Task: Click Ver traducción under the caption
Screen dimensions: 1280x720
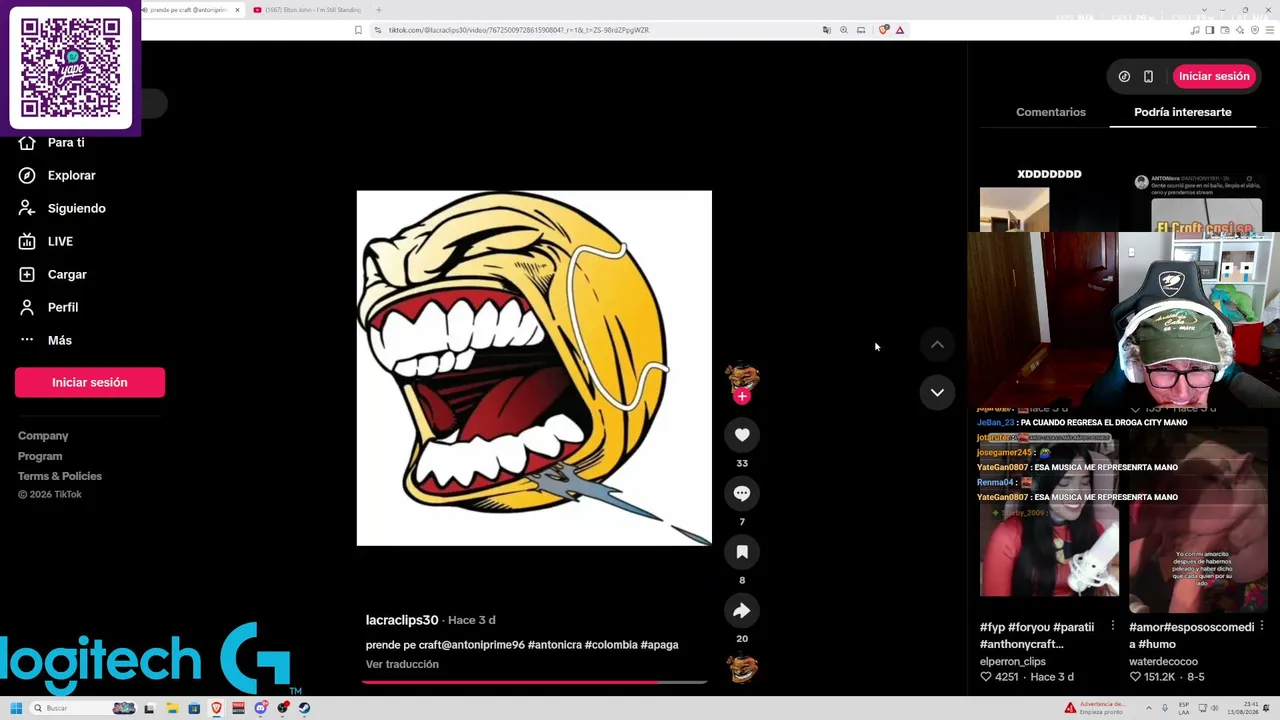Action: [x=402, y=664]
